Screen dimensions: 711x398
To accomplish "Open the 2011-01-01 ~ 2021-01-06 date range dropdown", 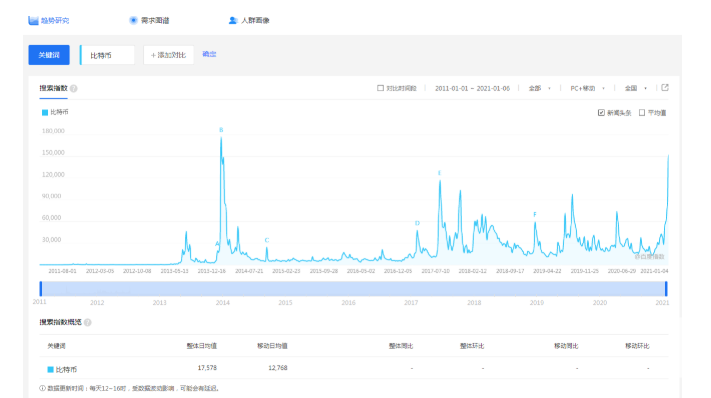I will [x=472, y=88].
